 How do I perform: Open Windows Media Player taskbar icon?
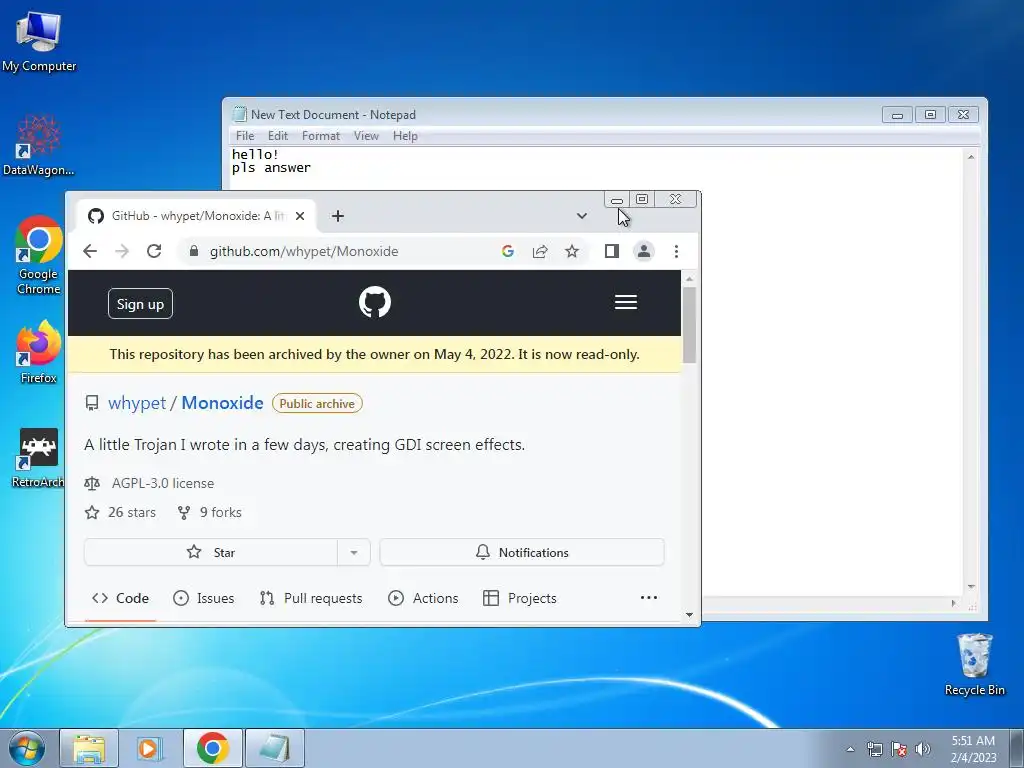pos(150,748)
